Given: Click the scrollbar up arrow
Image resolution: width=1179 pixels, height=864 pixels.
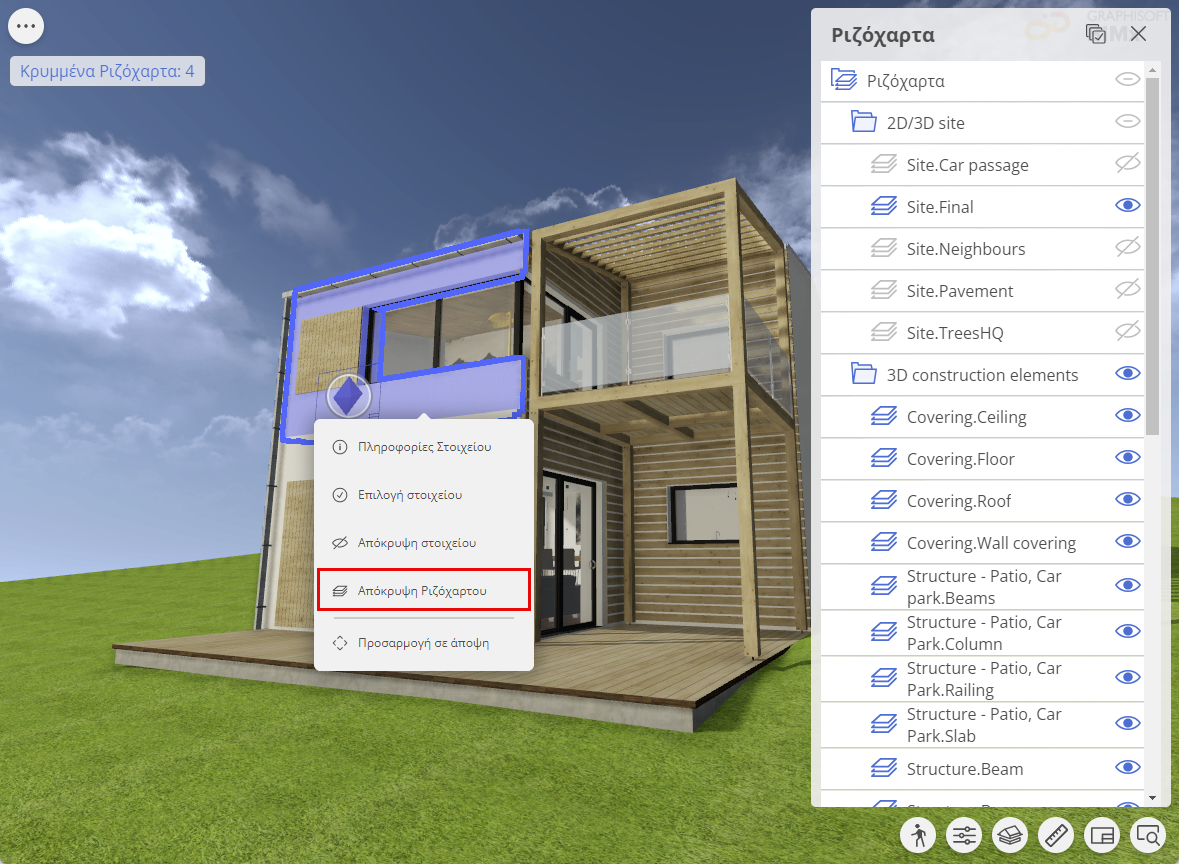Looking at the screenshot, I should (x=1152, y=70).
